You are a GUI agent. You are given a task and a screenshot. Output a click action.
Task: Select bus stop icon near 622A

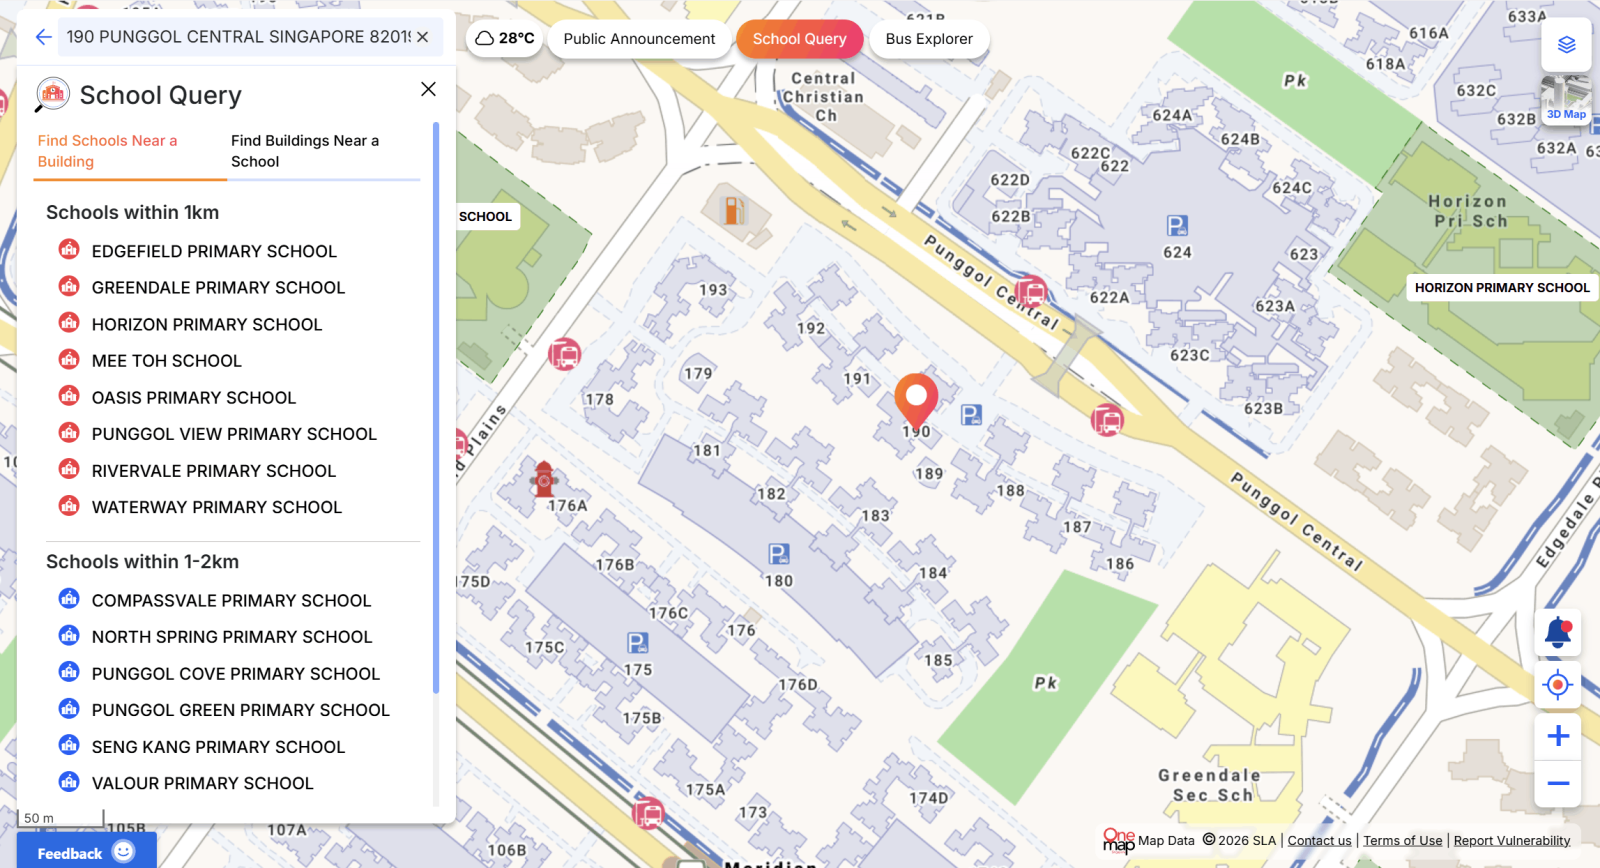click(x=1031, y=292)
